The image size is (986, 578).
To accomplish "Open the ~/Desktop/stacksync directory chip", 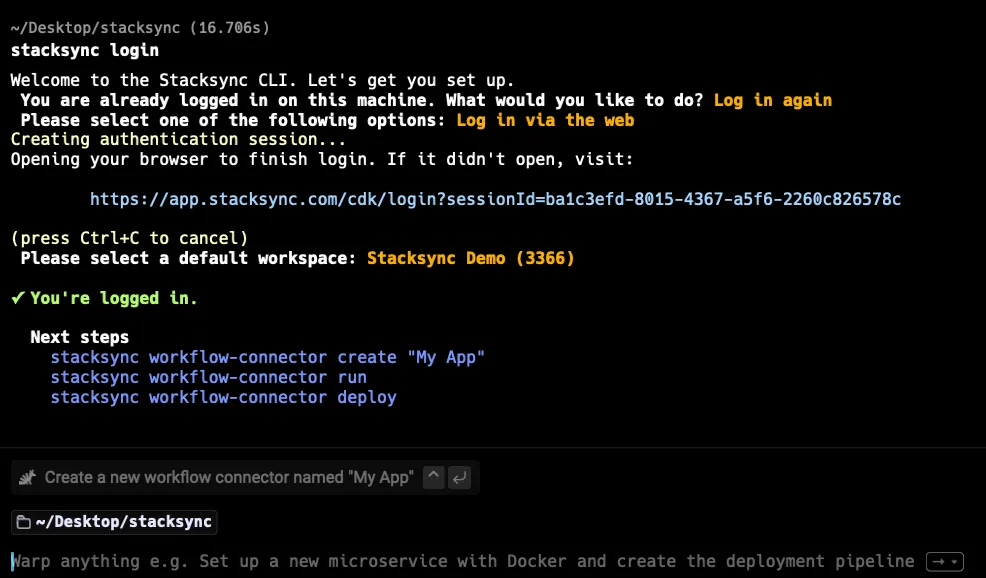I will 114,522.
